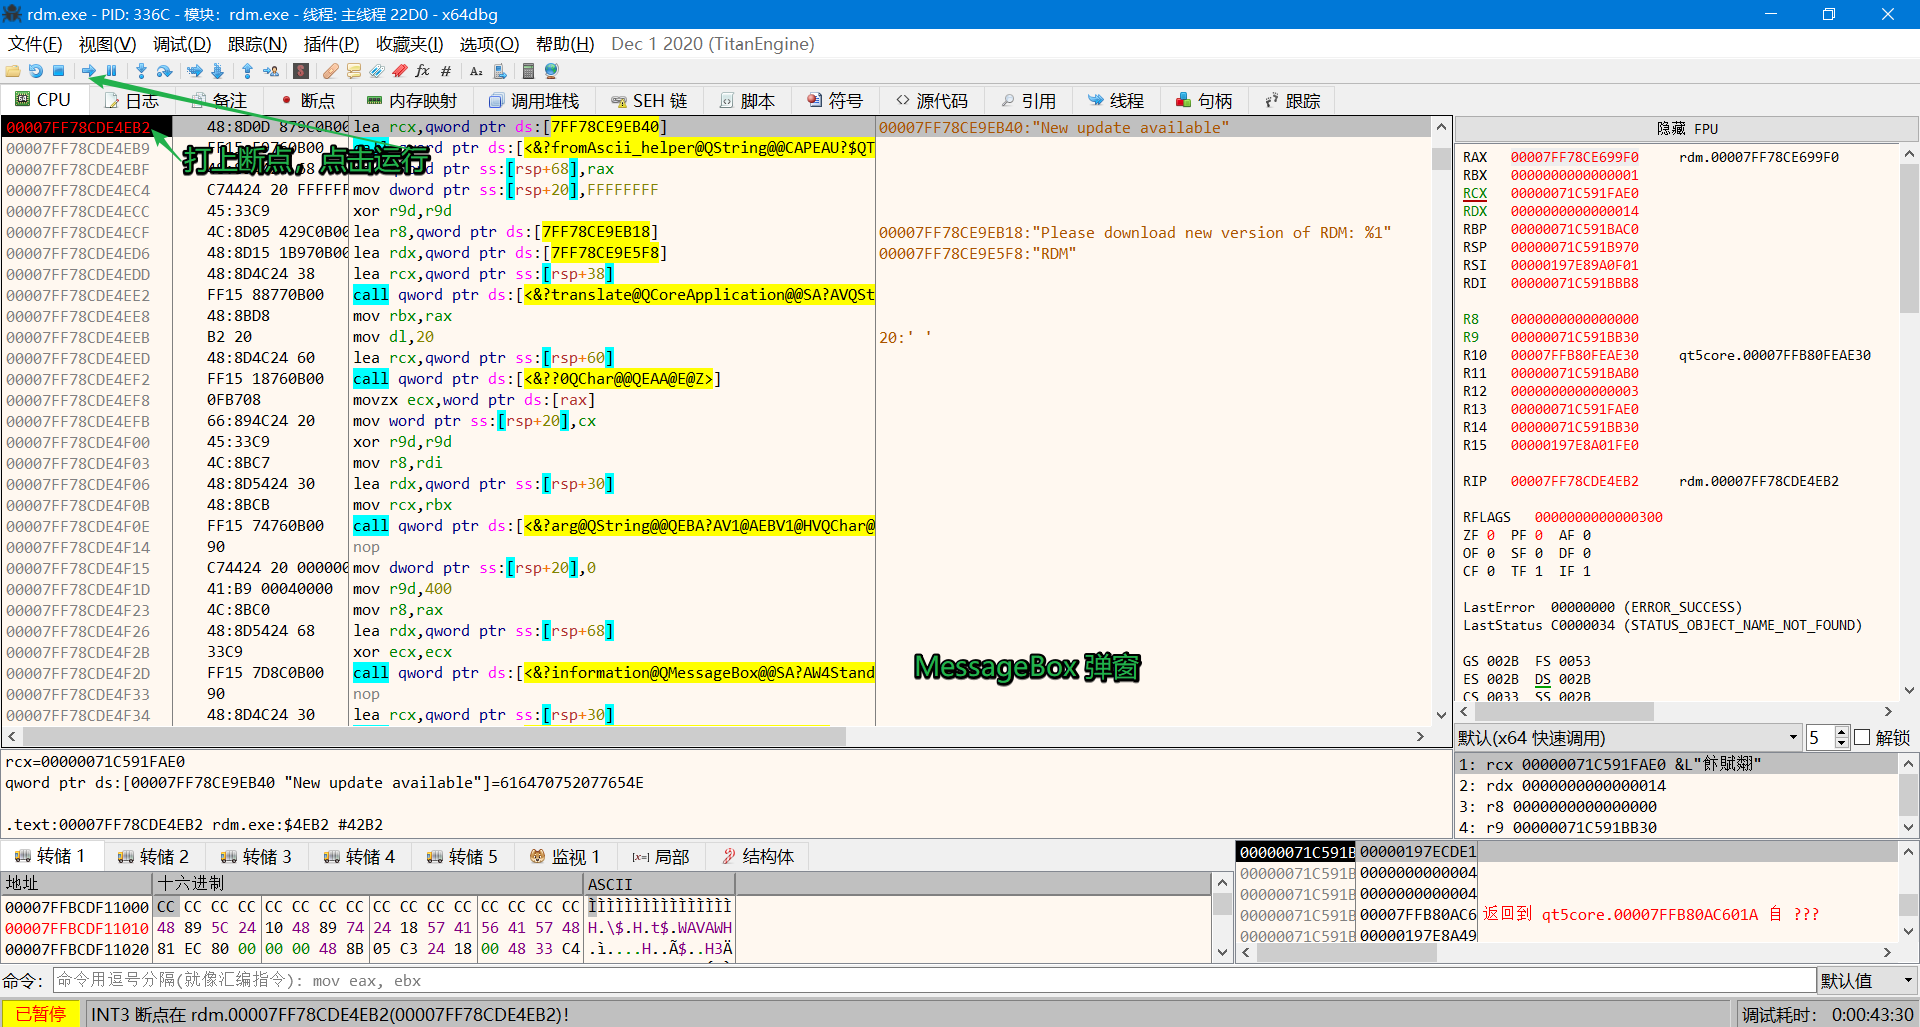Click the dump panel scroll down arrow
Screen dimensions: 1920x1027
(1222, 952)
